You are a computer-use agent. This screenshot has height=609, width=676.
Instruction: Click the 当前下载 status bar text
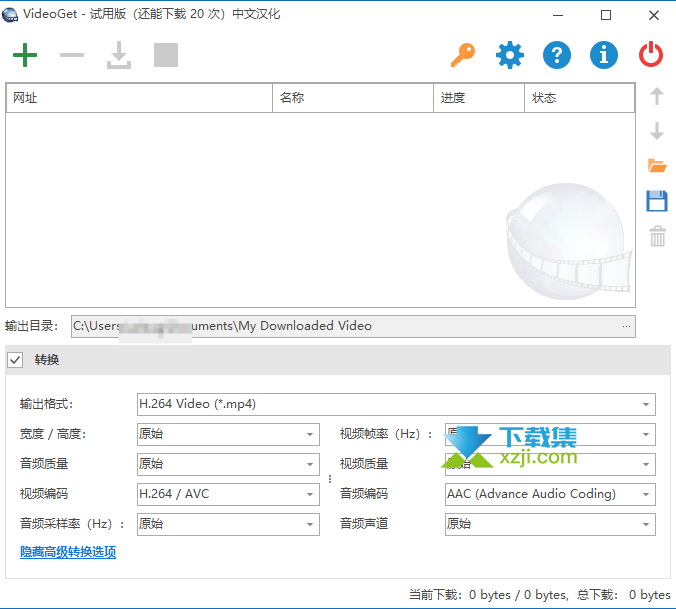[x=488, y=595]
